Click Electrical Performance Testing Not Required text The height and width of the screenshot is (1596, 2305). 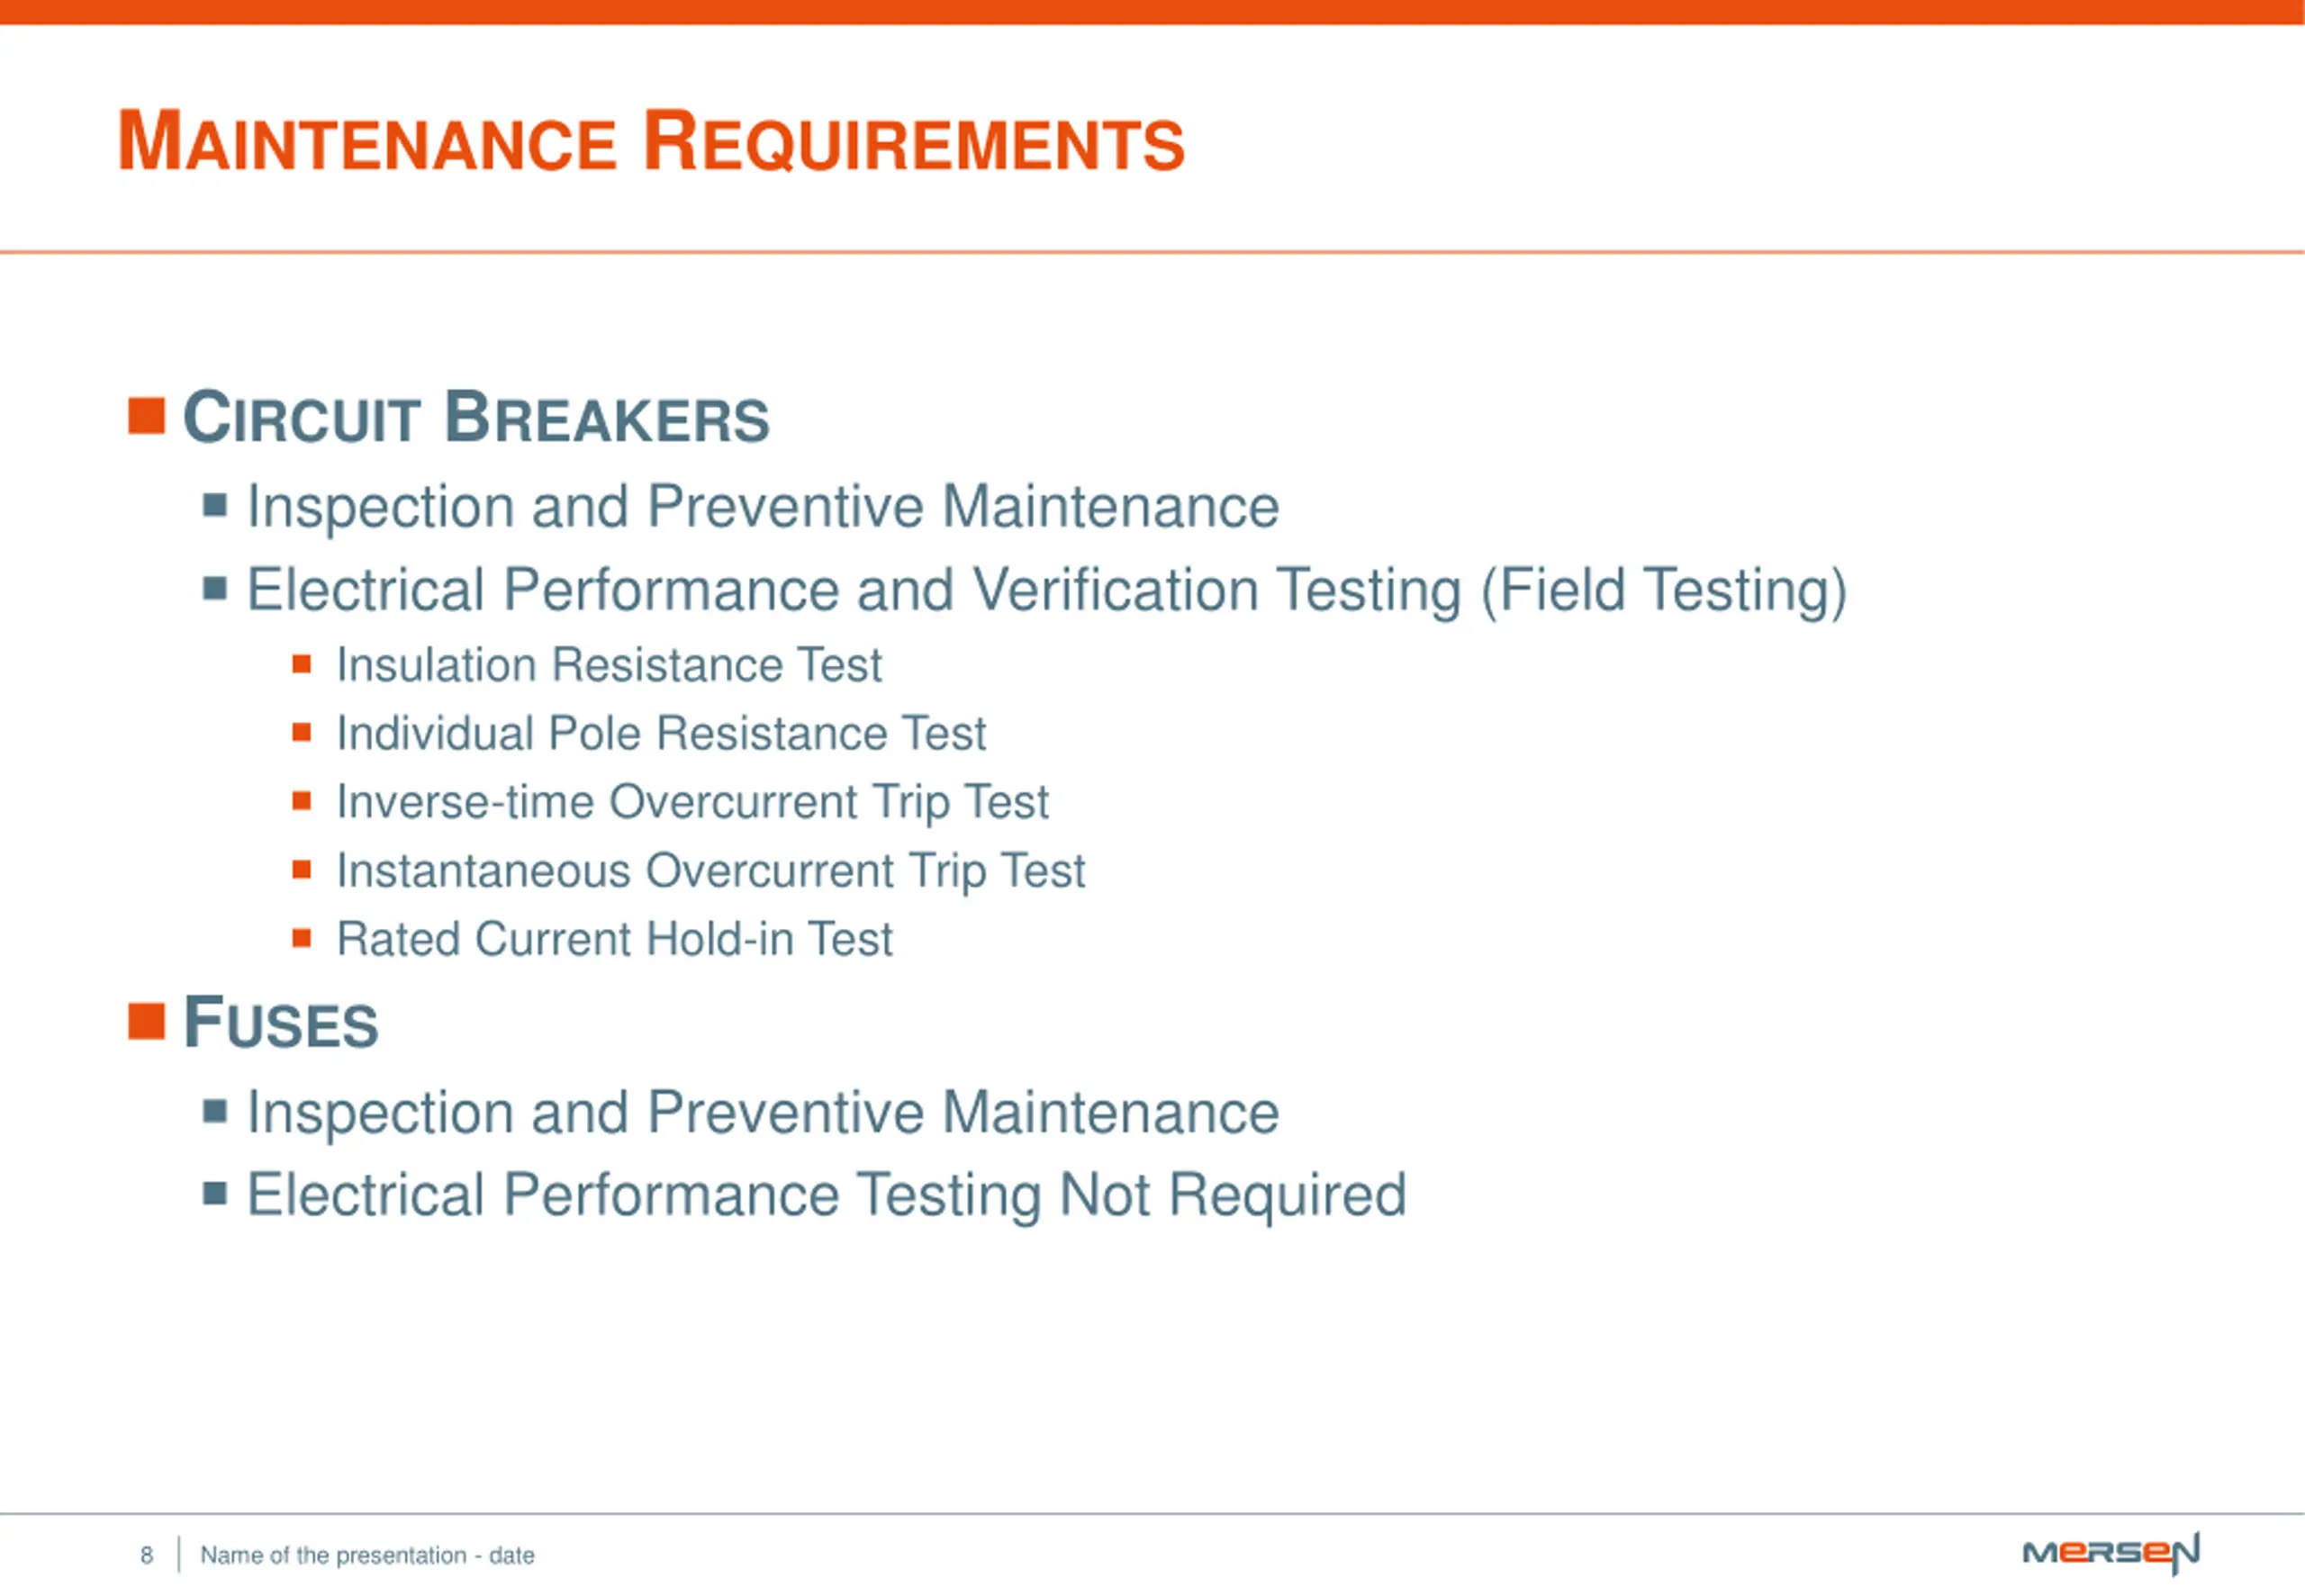[826, 1195]
